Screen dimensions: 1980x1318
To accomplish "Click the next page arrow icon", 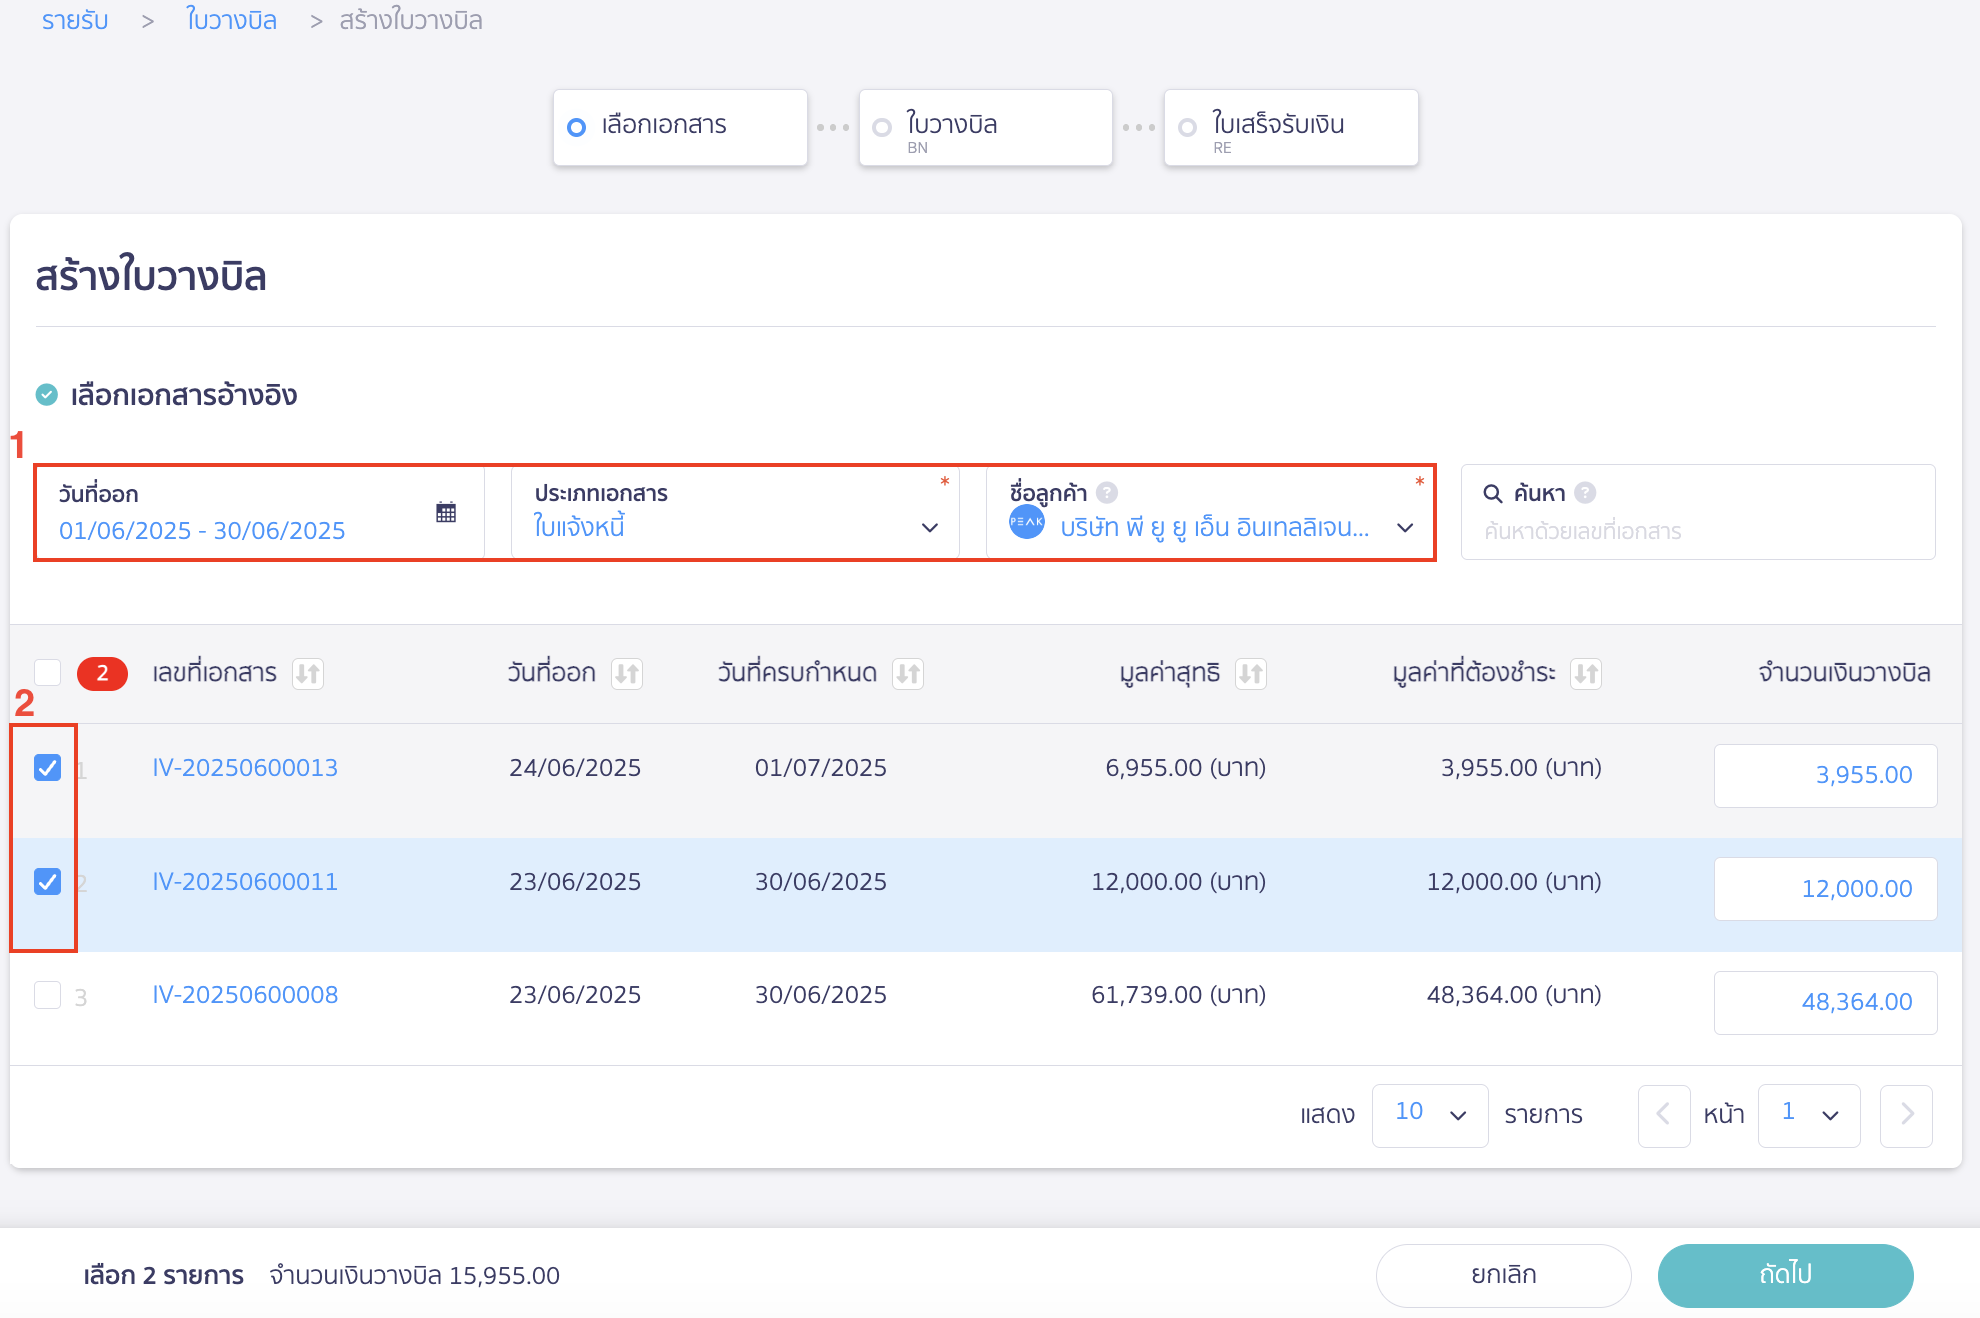I will [1906, 1115].
